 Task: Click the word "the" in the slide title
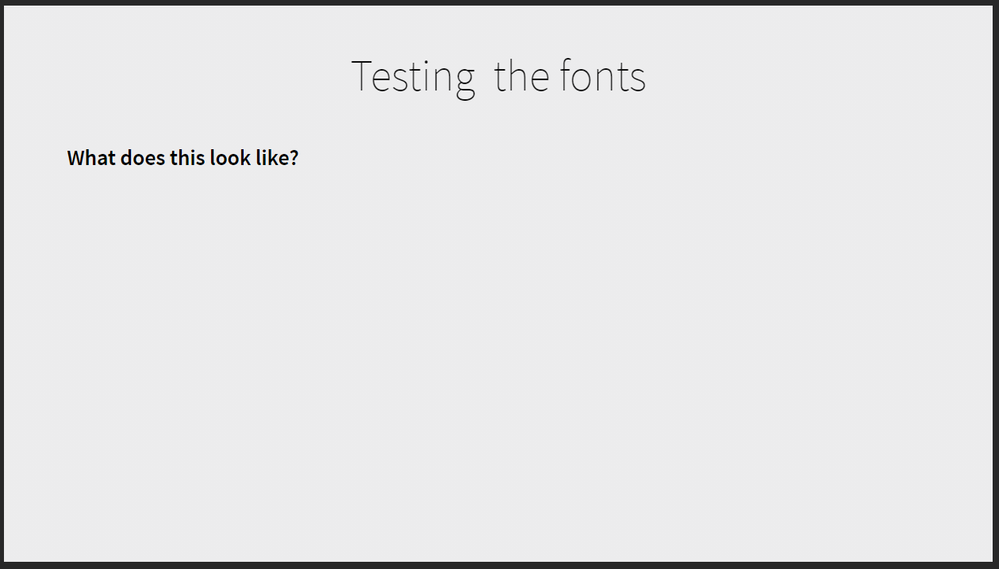point(521,77)
